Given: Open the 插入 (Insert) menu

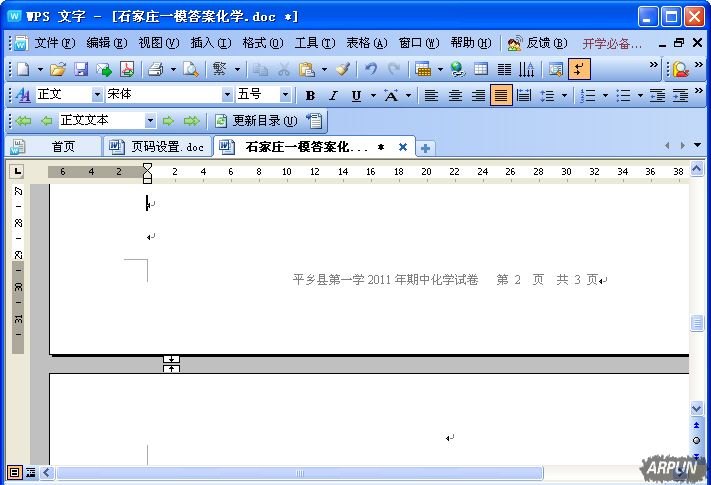Looking at the screenshot, I should tap(210, 43).
